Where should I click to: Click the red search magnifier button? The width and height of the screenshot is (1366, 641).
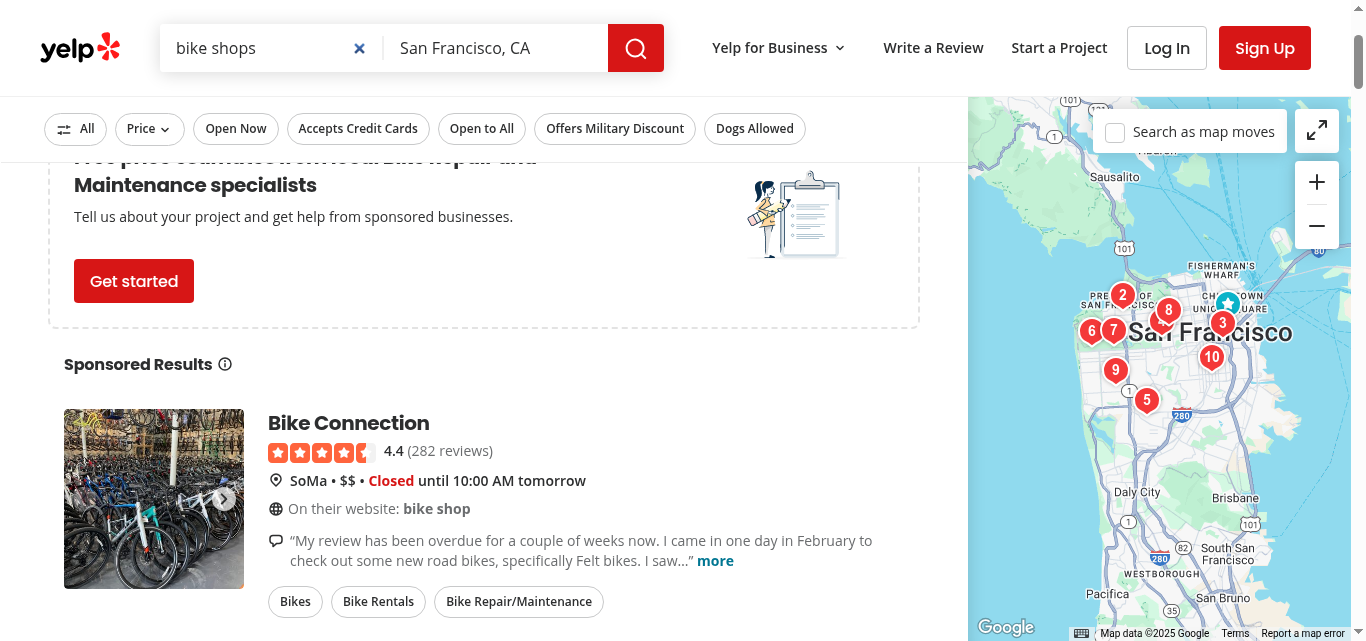(x=636, y=48)
